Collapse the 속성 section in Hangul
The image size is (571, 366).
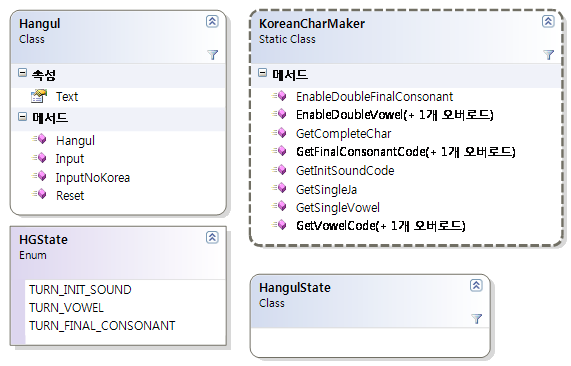click(22, 73)
